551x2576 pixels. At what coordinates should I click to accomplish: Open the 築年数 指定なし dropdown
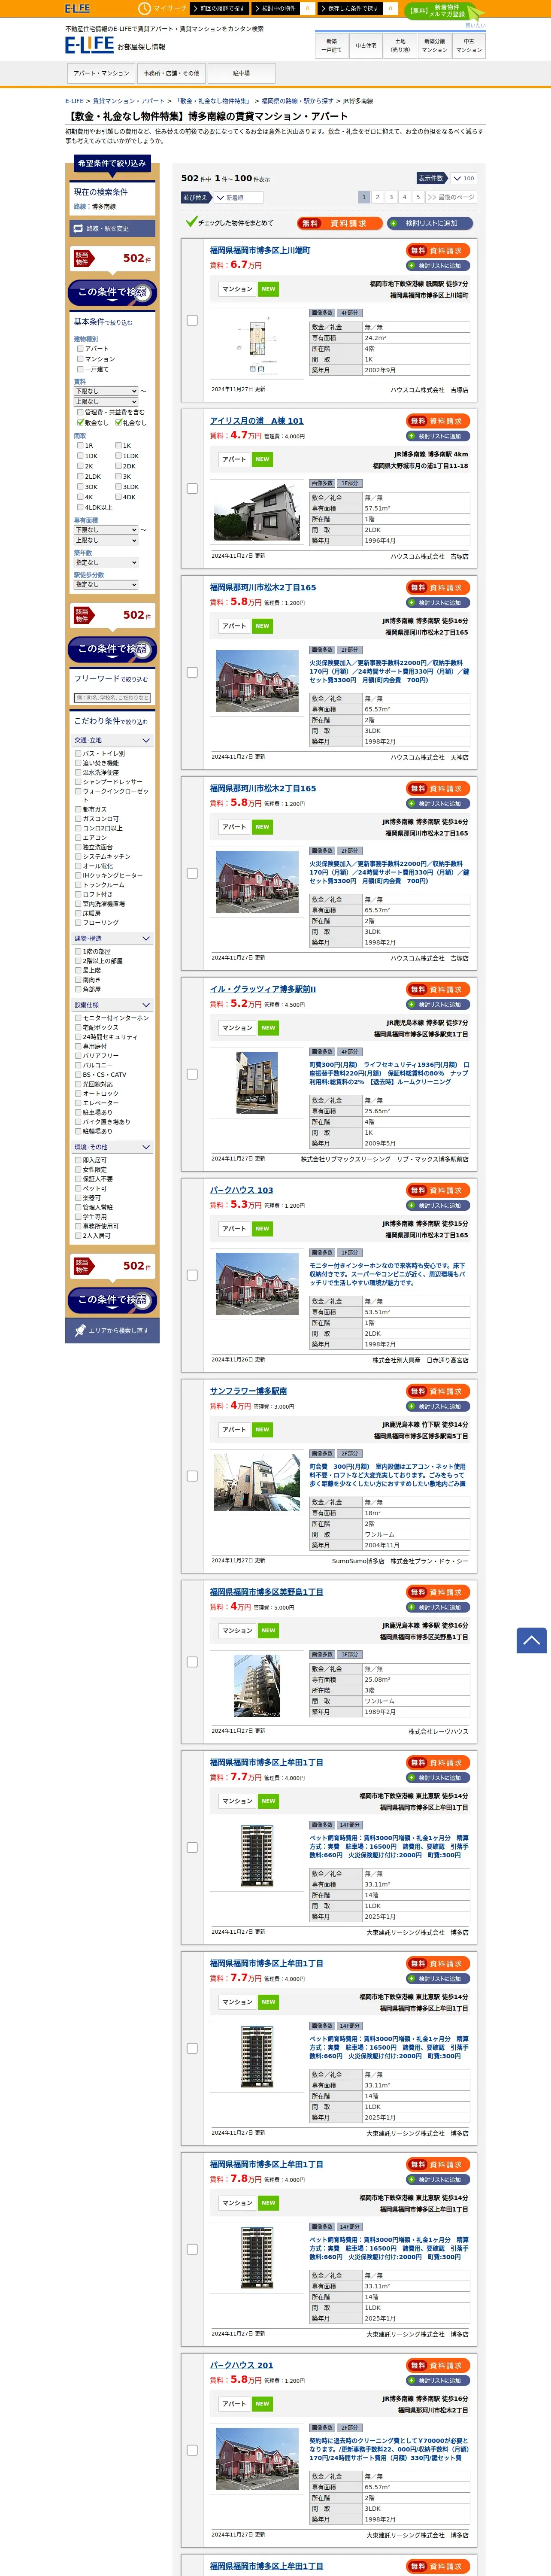[x=106, y=563]
